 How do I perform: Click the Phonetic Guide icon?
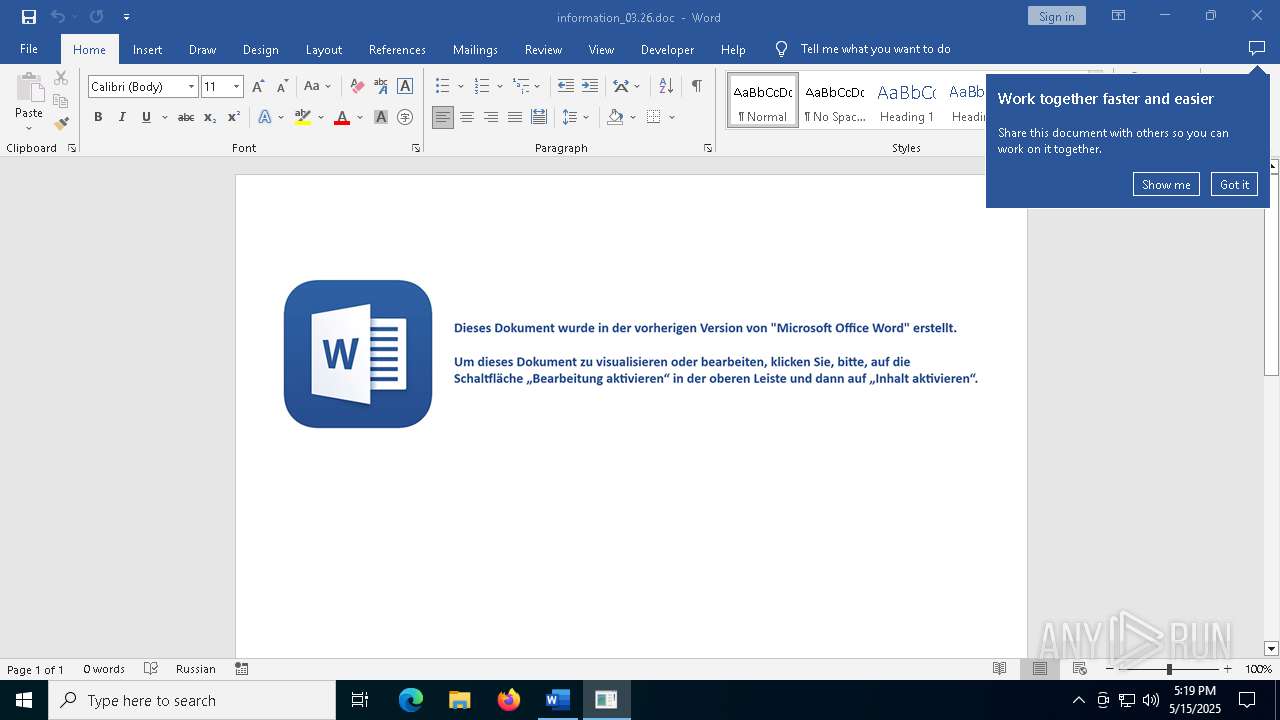tap(381, 86)
